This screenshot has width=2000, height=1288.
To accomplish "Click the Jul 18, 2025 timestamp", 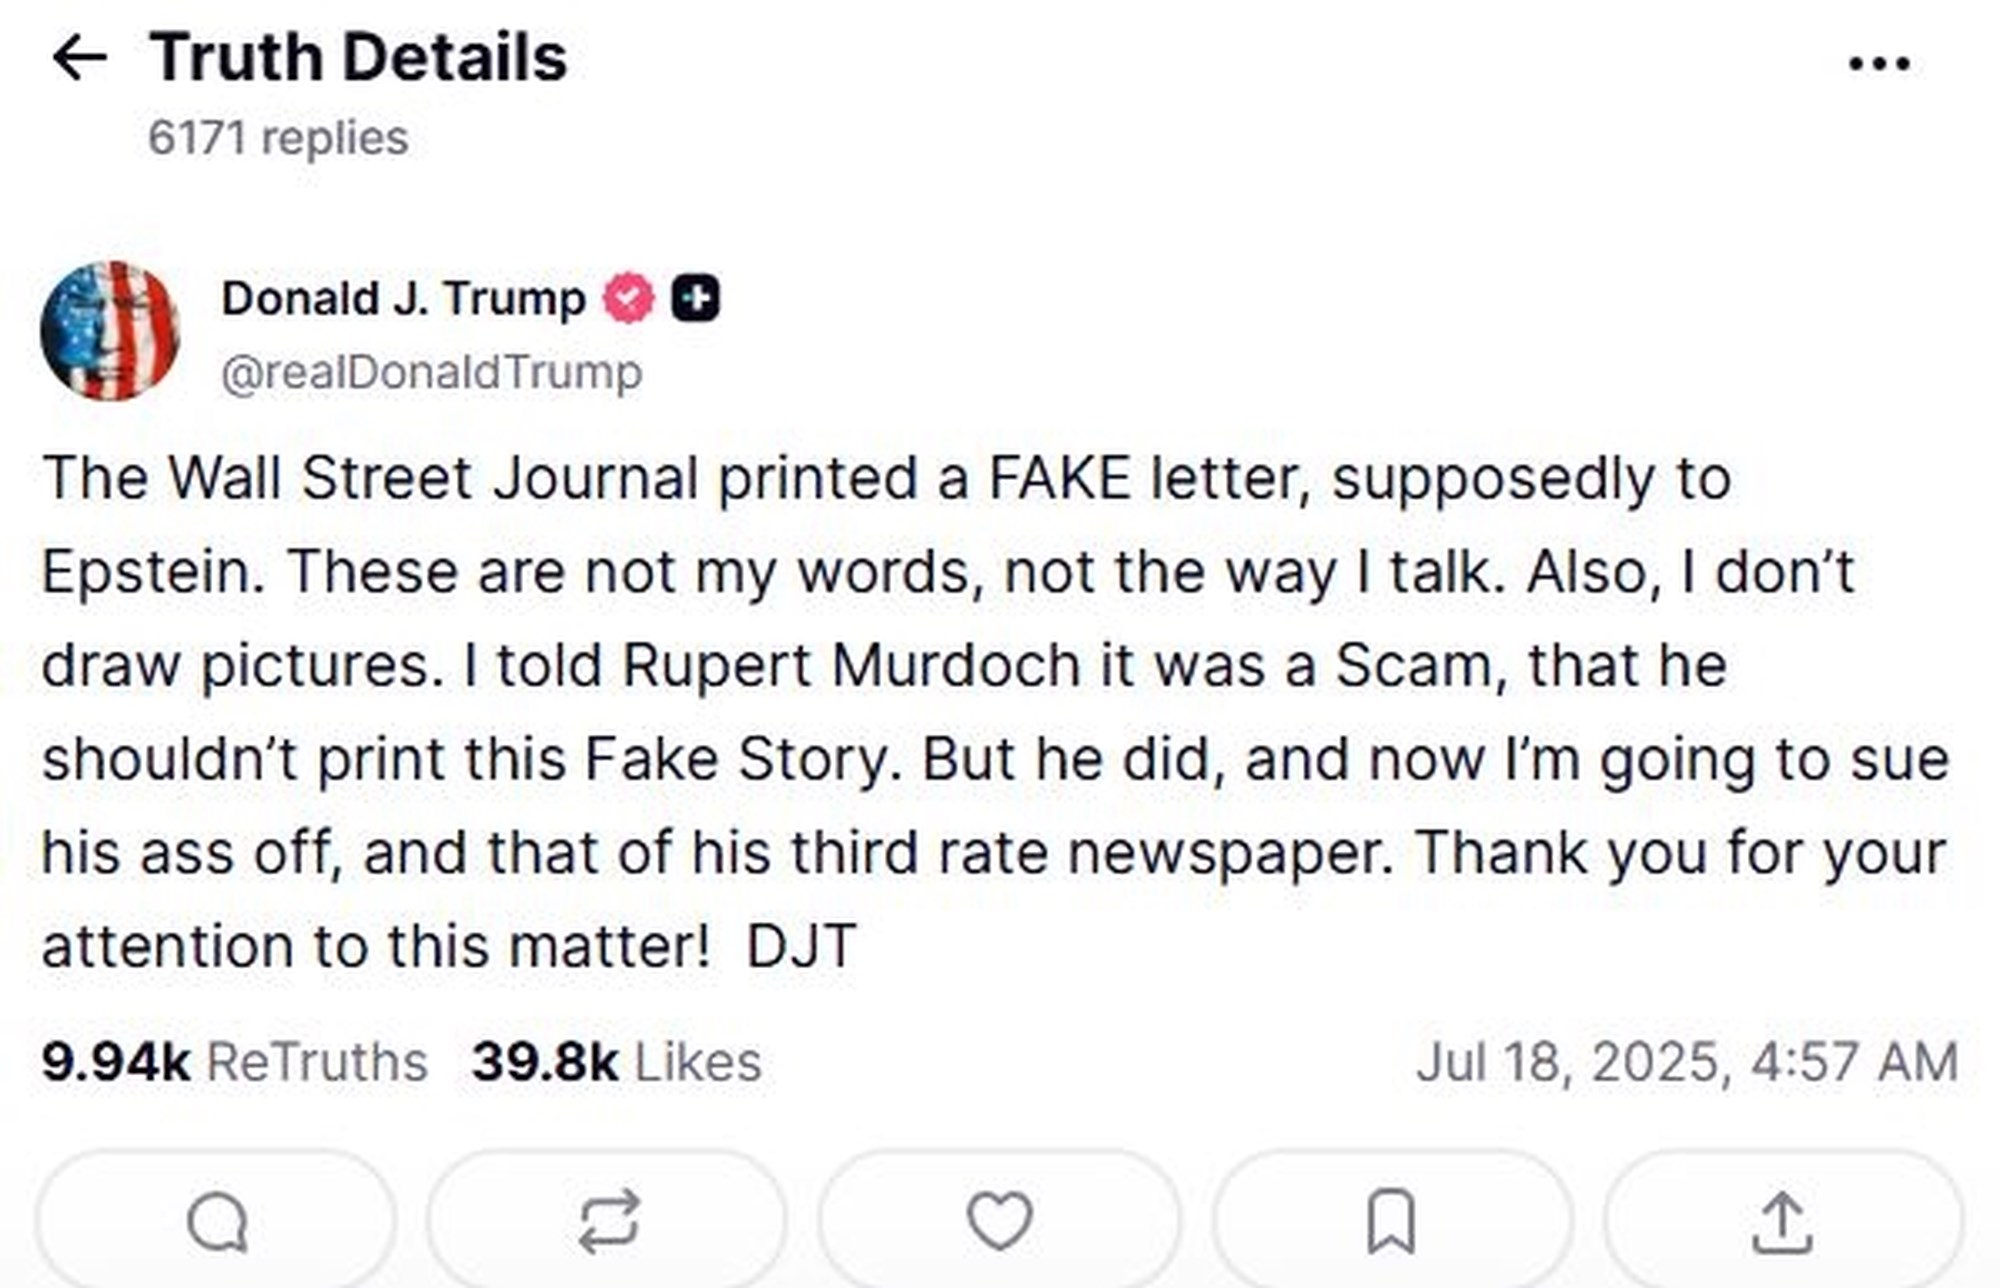I will click(1686, 1061).
